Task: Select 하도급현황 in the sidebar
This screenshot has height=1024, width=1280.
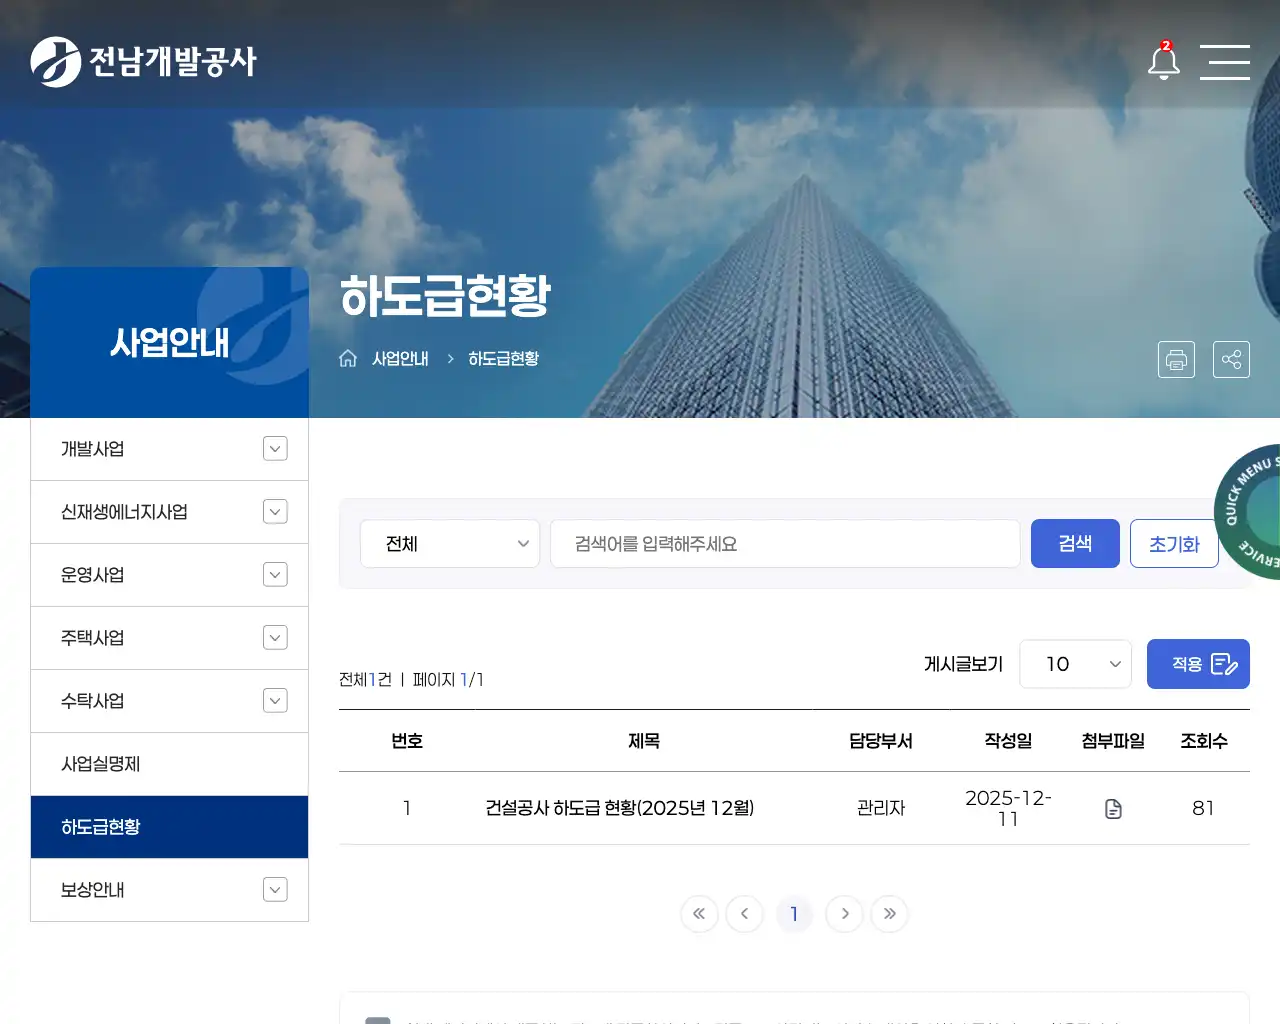Action: point(169,827)
